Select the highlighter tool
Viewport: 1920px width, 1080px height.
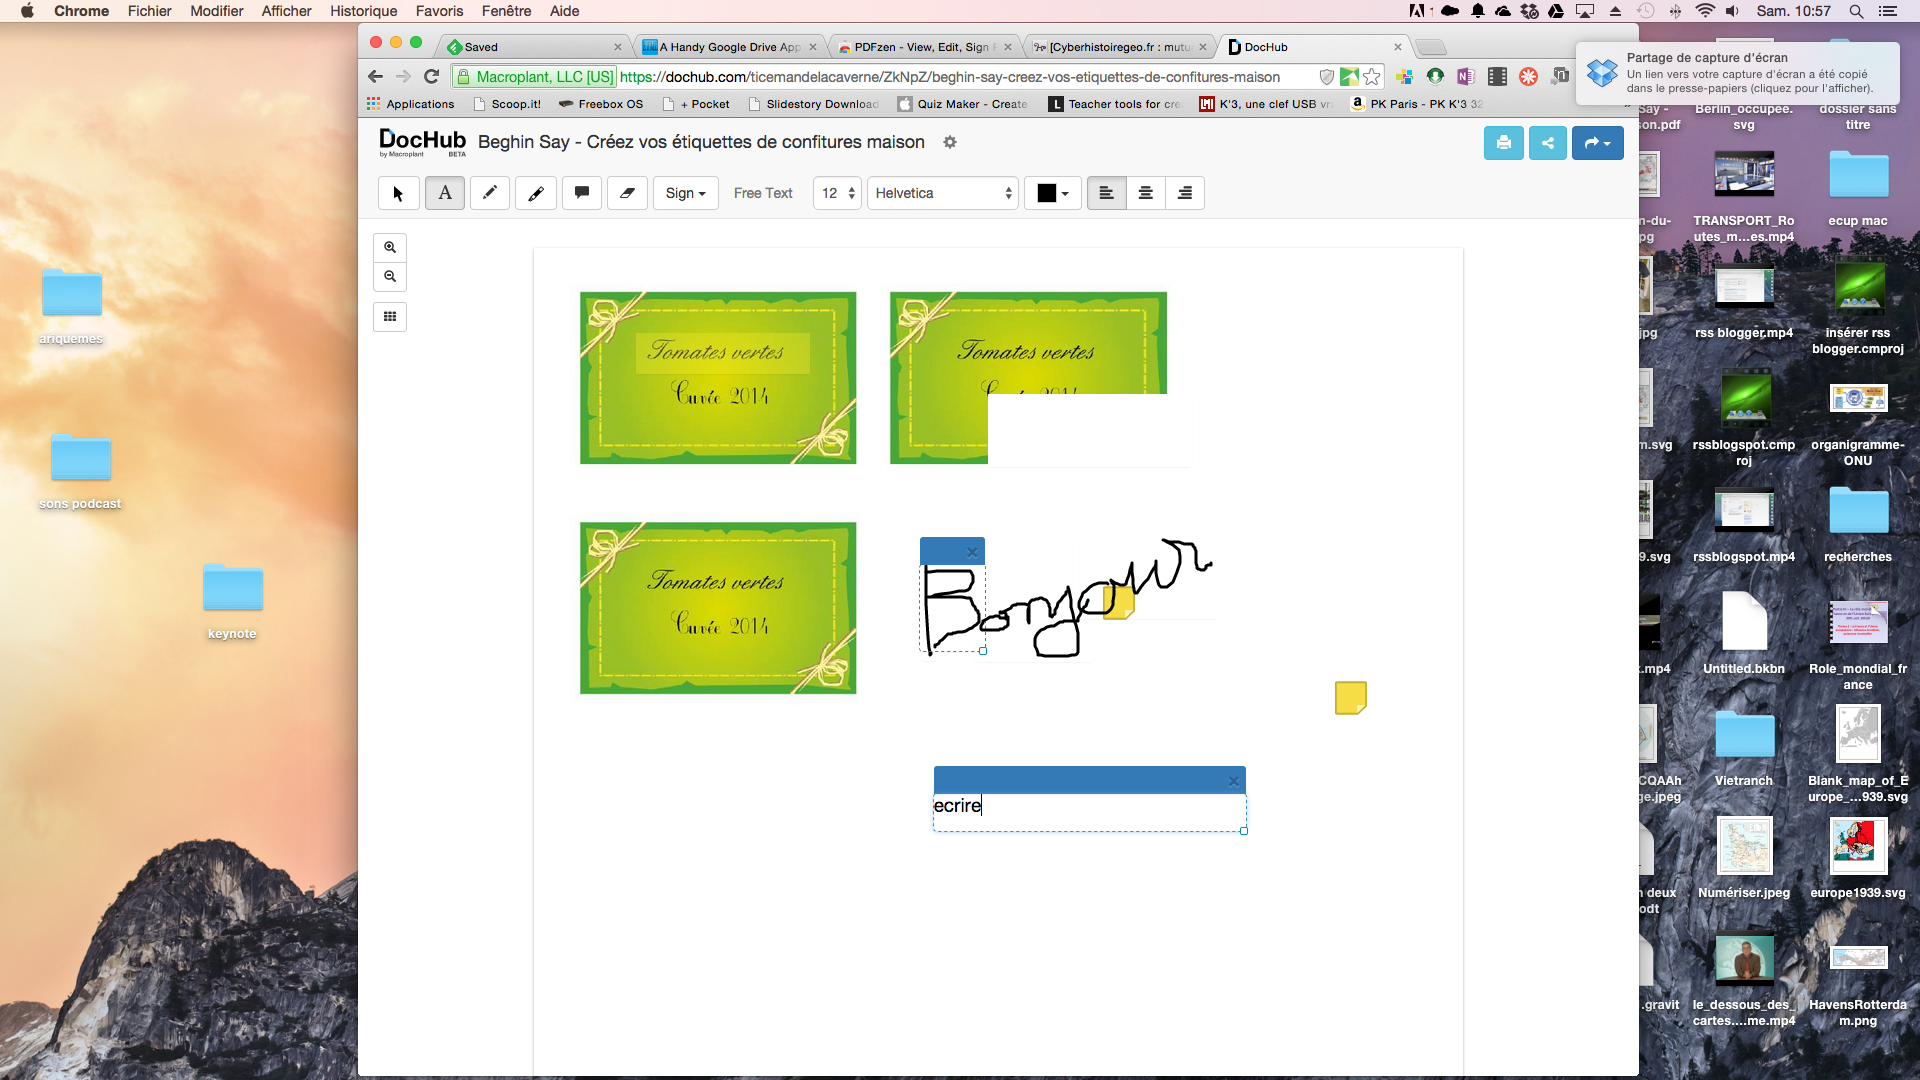pos(536,193)
